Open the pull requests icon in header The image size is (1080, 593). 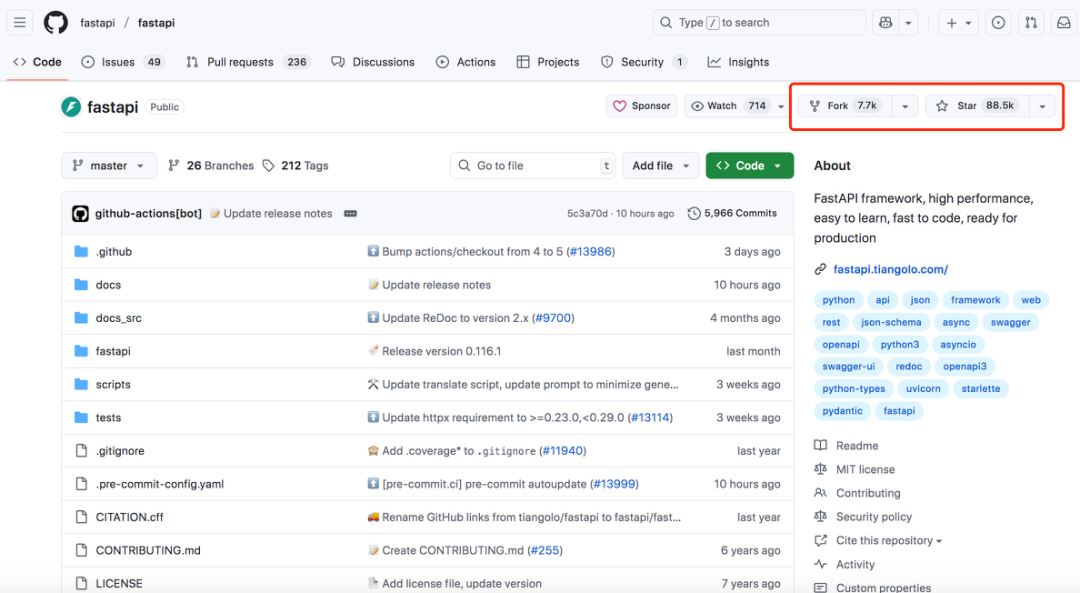tap(1031, 23)
